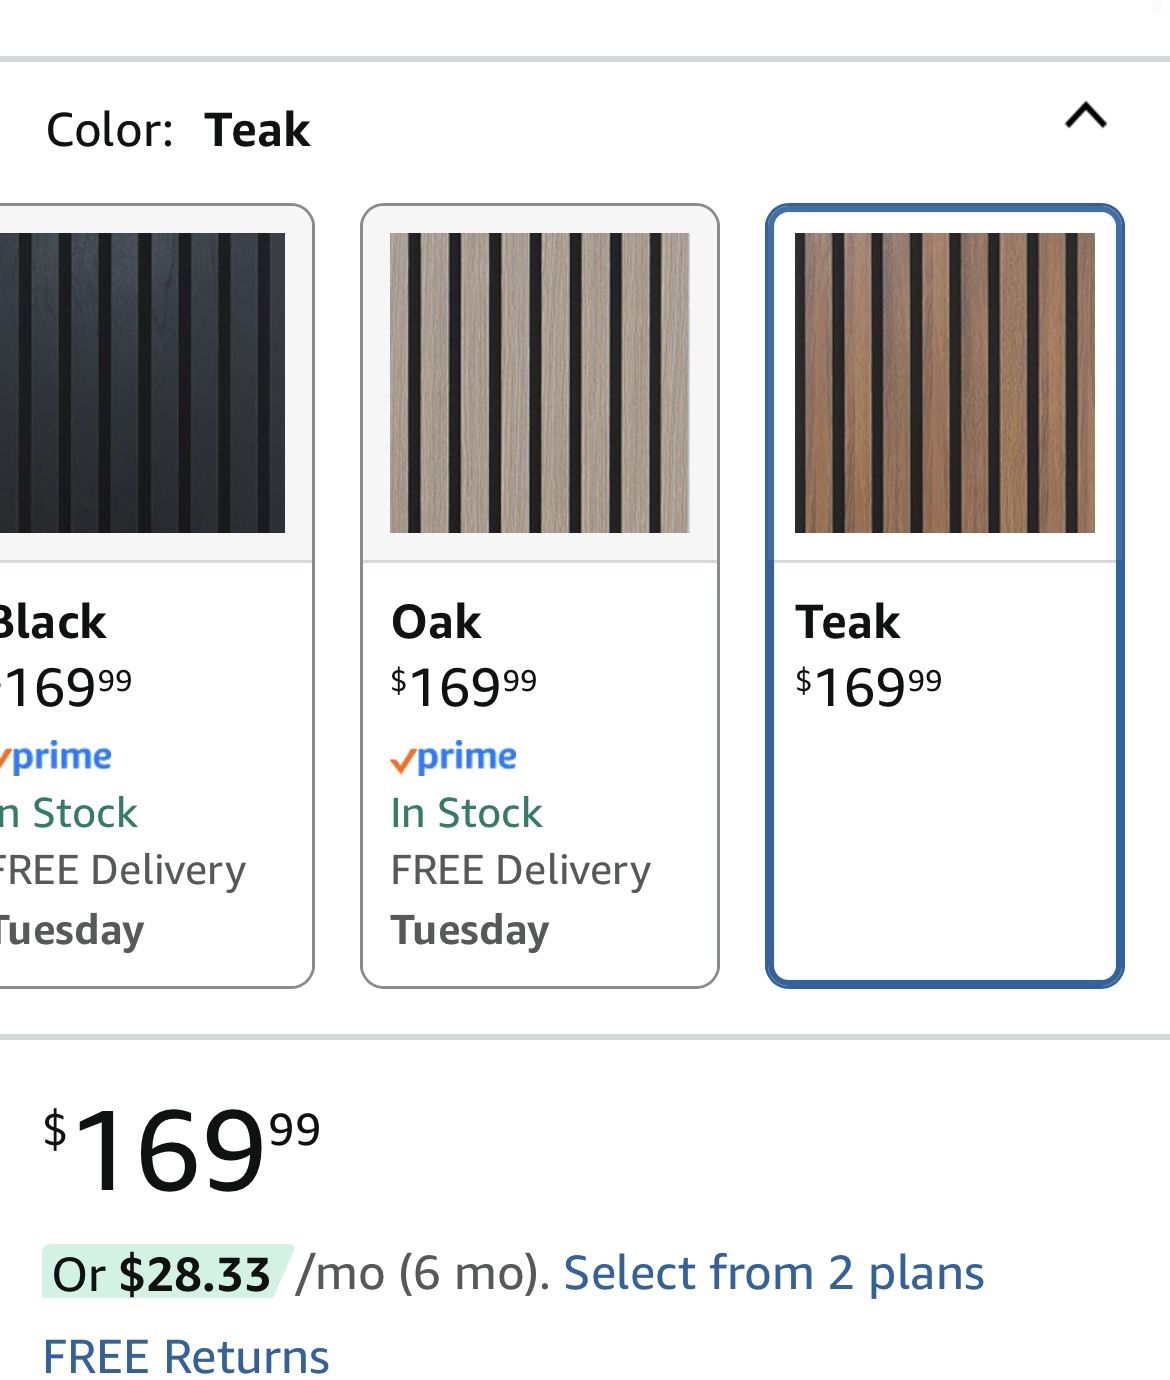
Task: Click FREE Delivery text in Oak card
Action: 520,870
